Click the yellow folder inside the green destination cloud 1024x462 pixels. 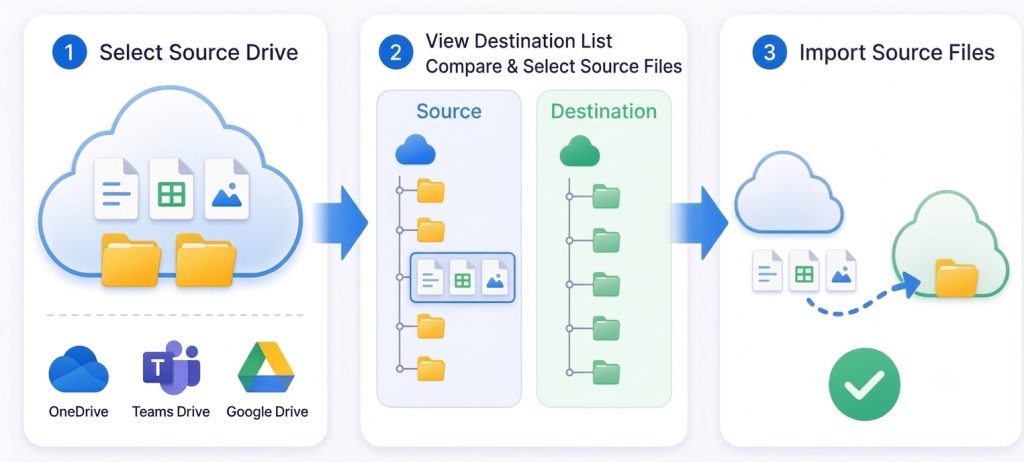pyautogui.click(x=957, y=277)
